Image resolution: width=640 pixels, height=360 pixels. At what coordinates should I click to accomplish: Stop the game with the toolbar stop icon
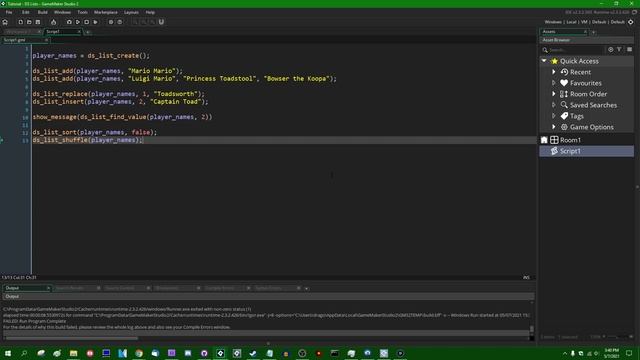click(87, 22)
